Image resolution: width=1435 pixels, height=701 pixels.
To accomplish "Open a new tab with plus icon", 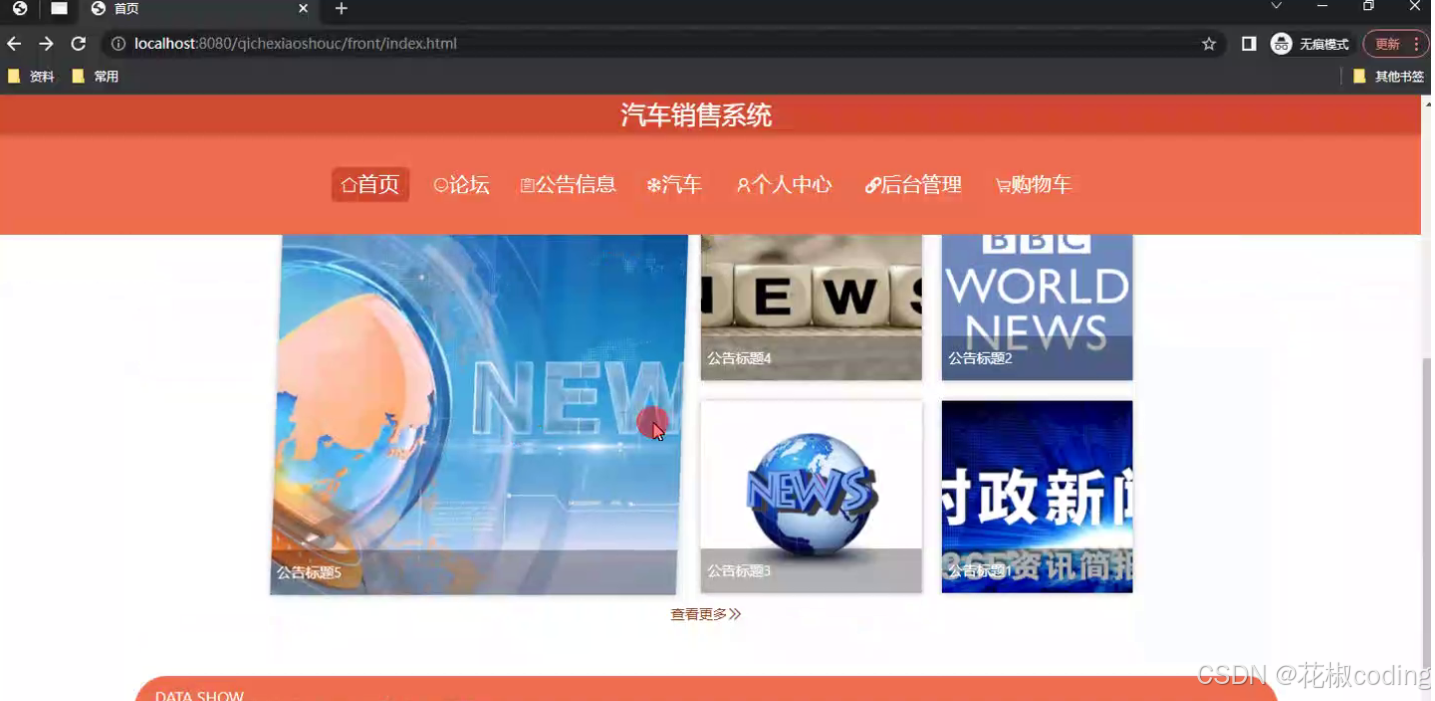I will pos(341,9).
